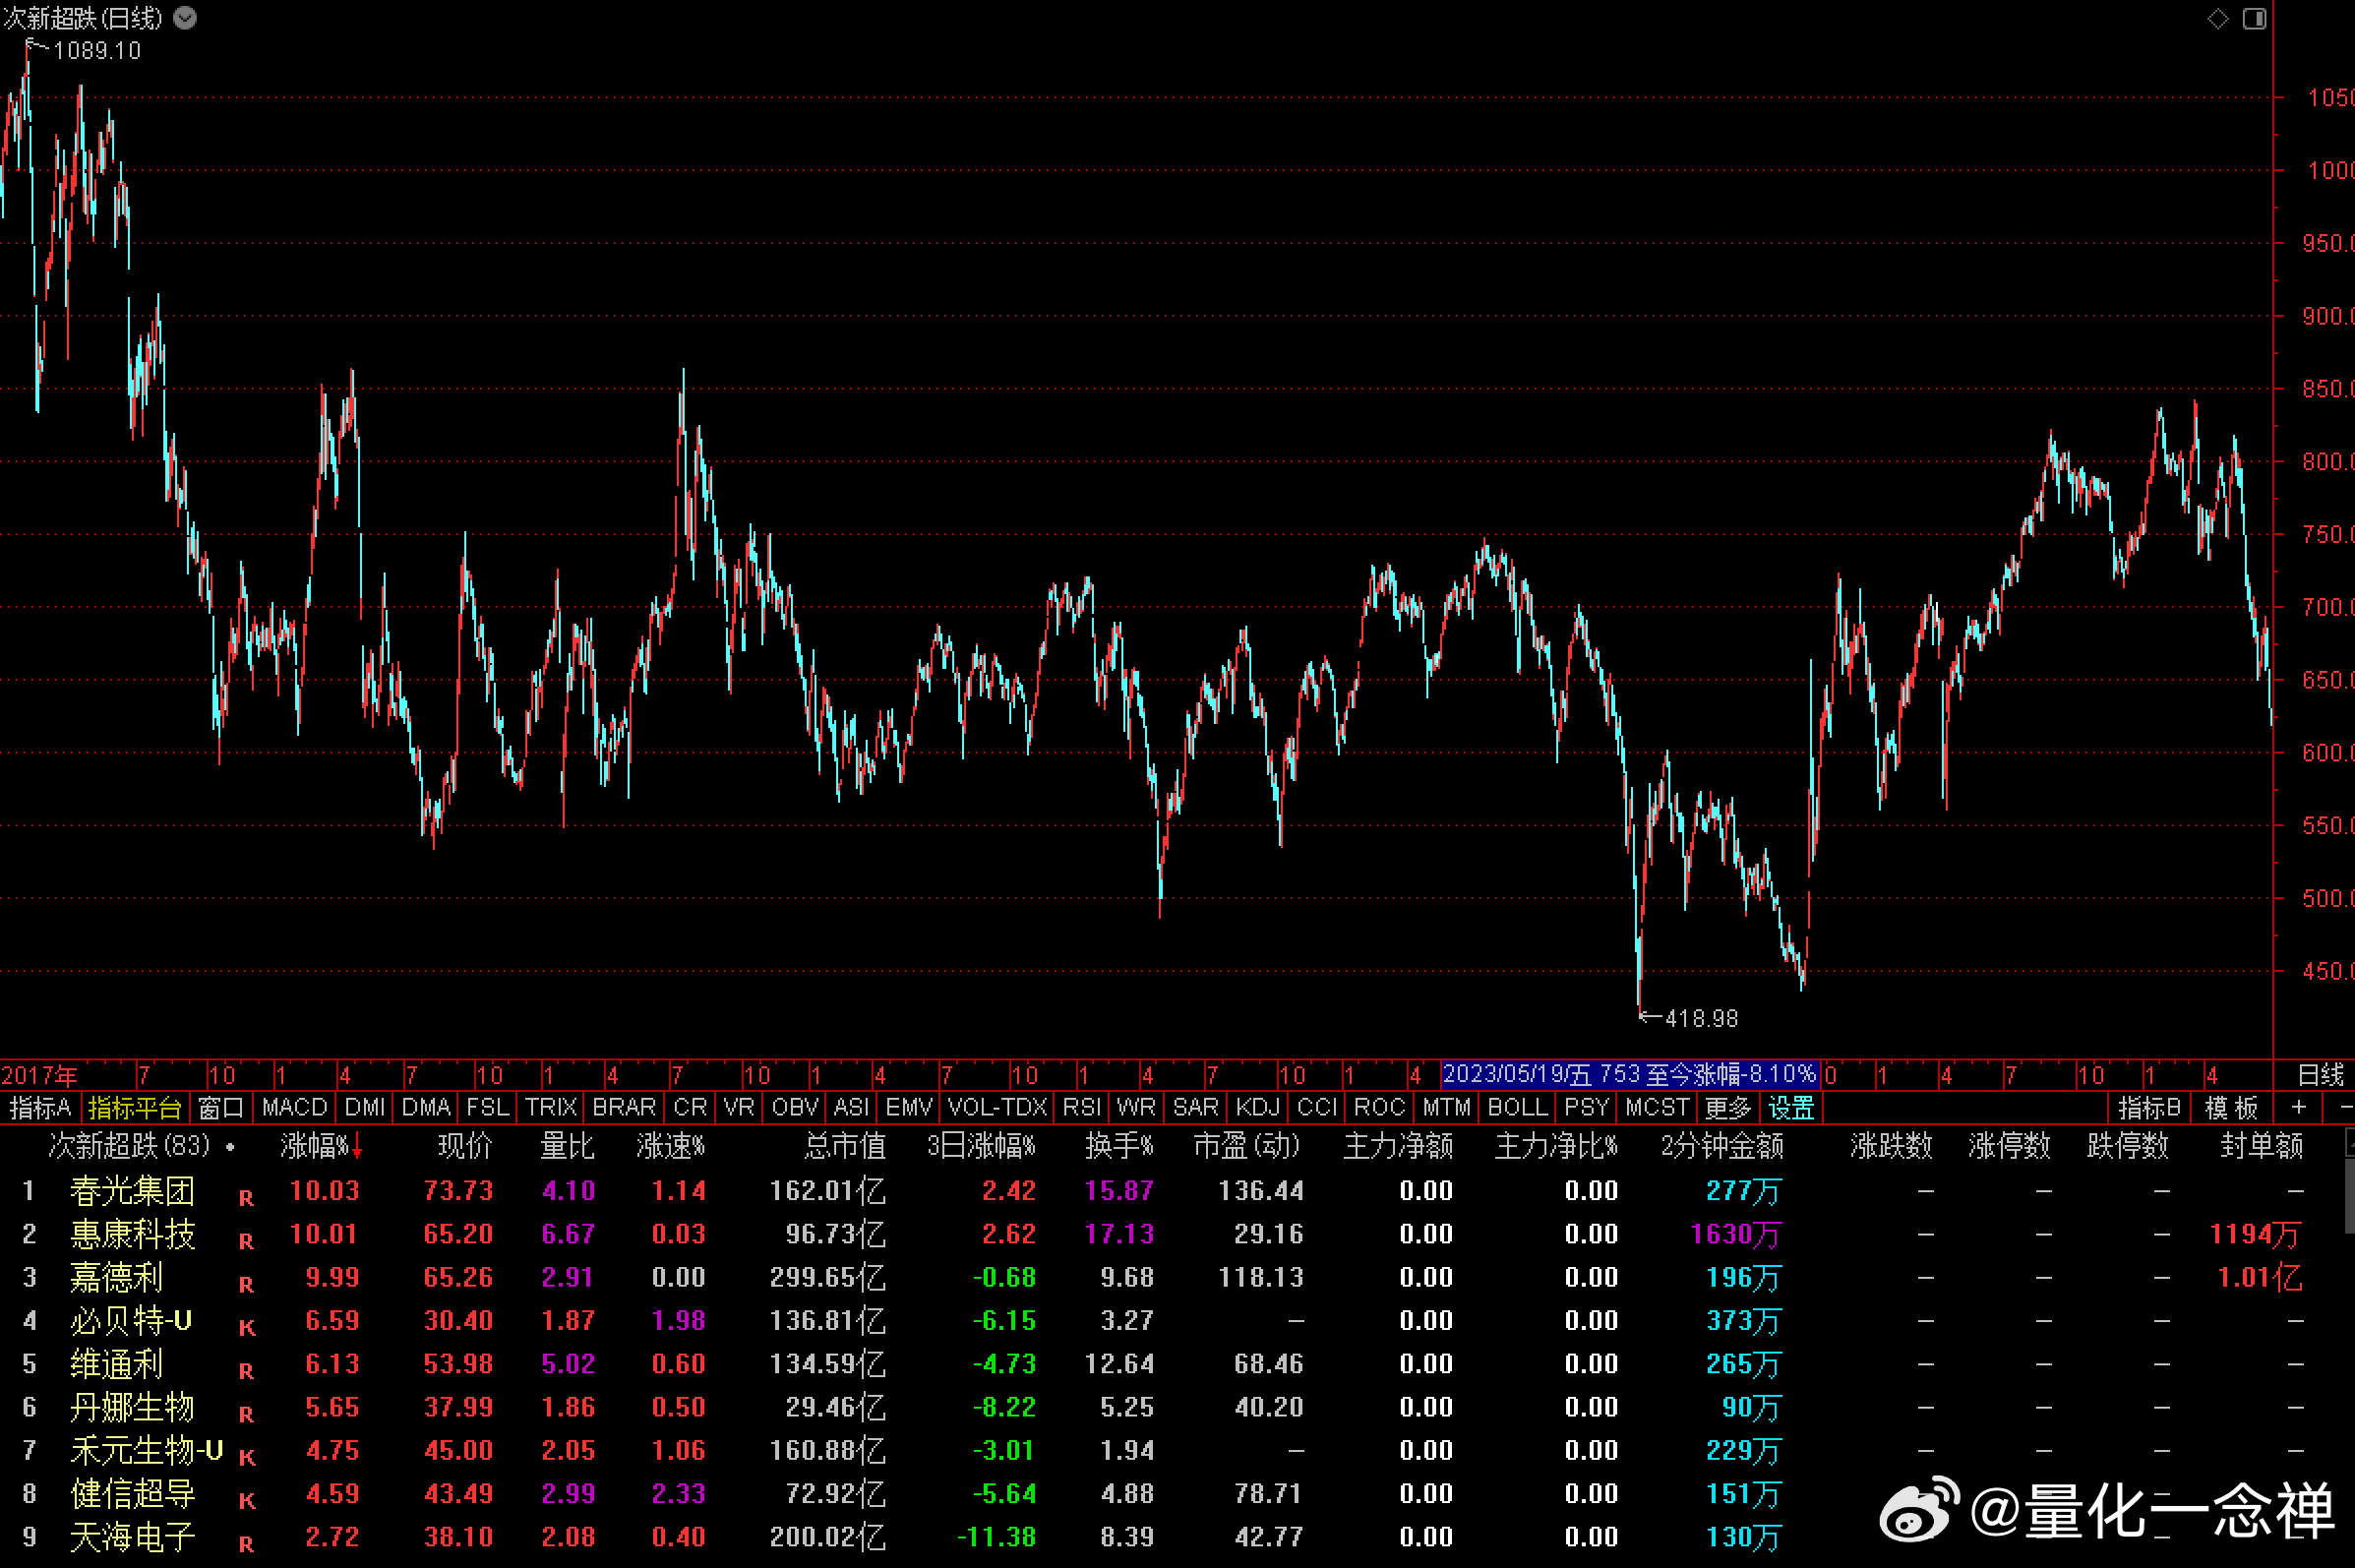This screenshot has height=1568, width=2355.
Task: Open 更多 indicators list
Action: (1727, 1107)
